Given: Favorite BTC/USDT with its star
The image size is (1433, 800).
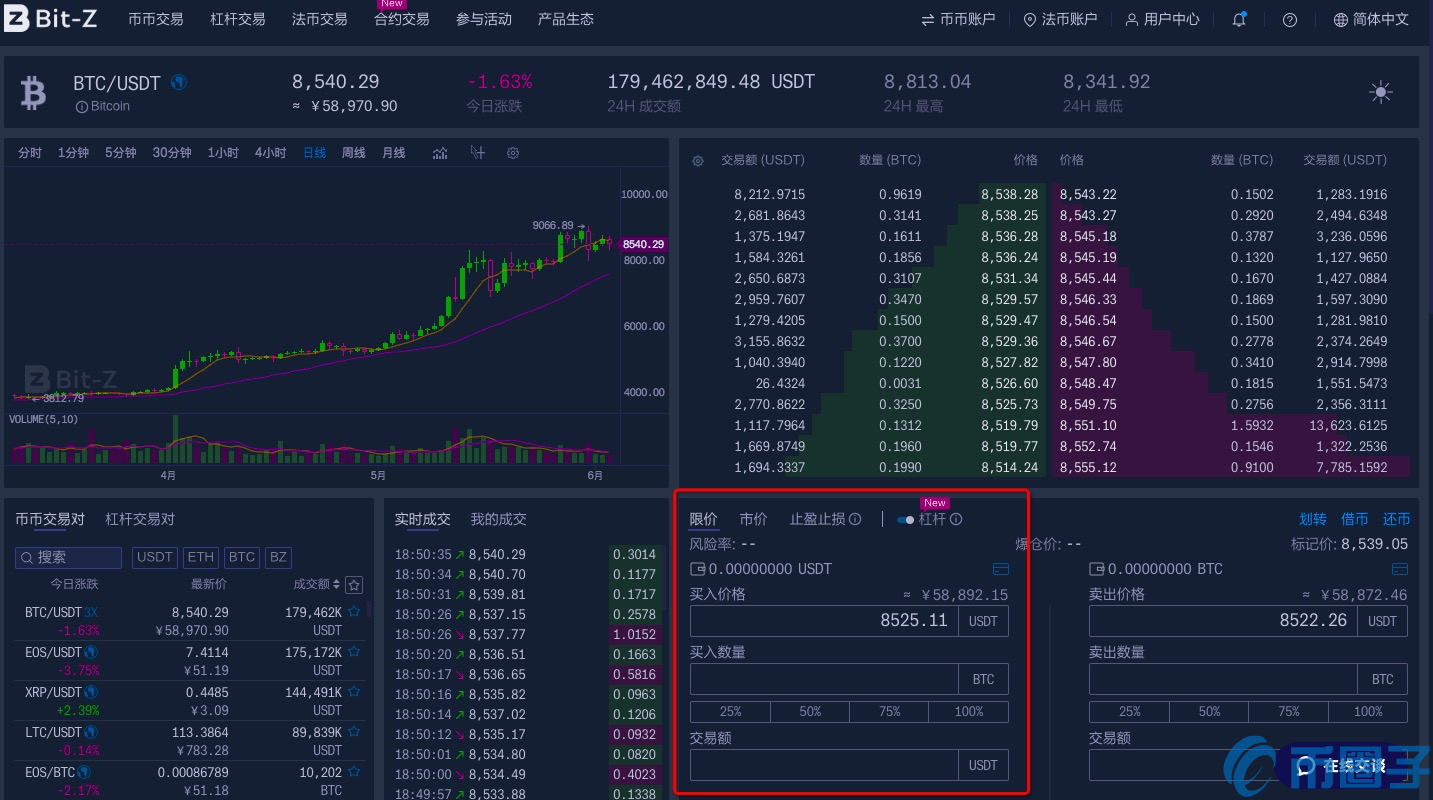Looking at the screenshot, I should 354,611.
